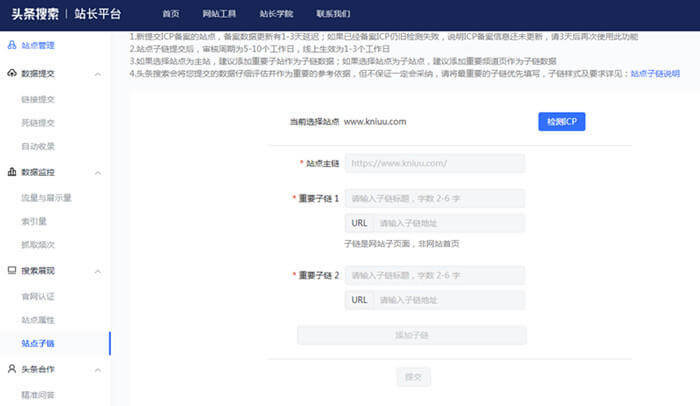Select 官网认证 in the sidebar

(x=38, y=295)
